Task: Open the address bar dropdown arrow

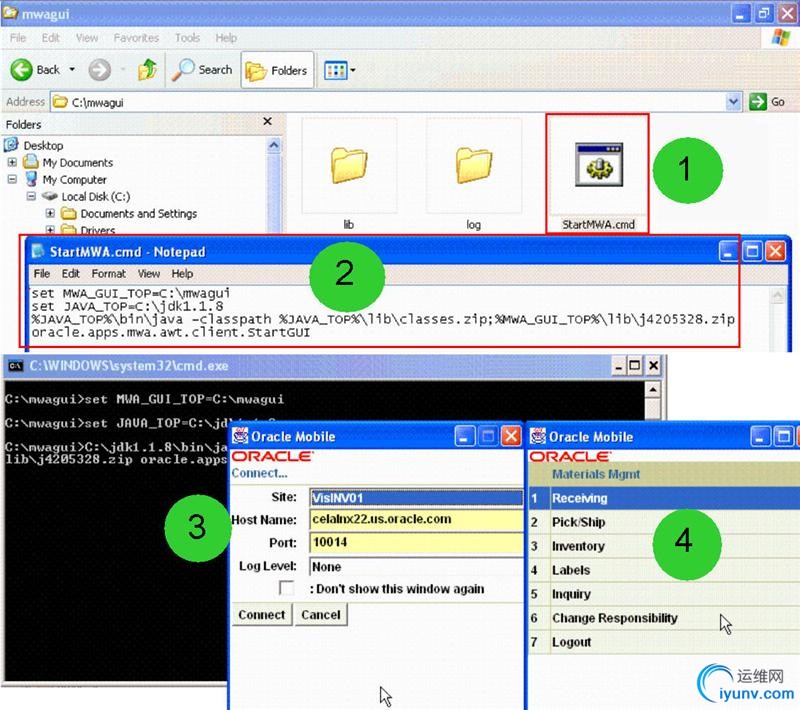Action: click(733, 102)
